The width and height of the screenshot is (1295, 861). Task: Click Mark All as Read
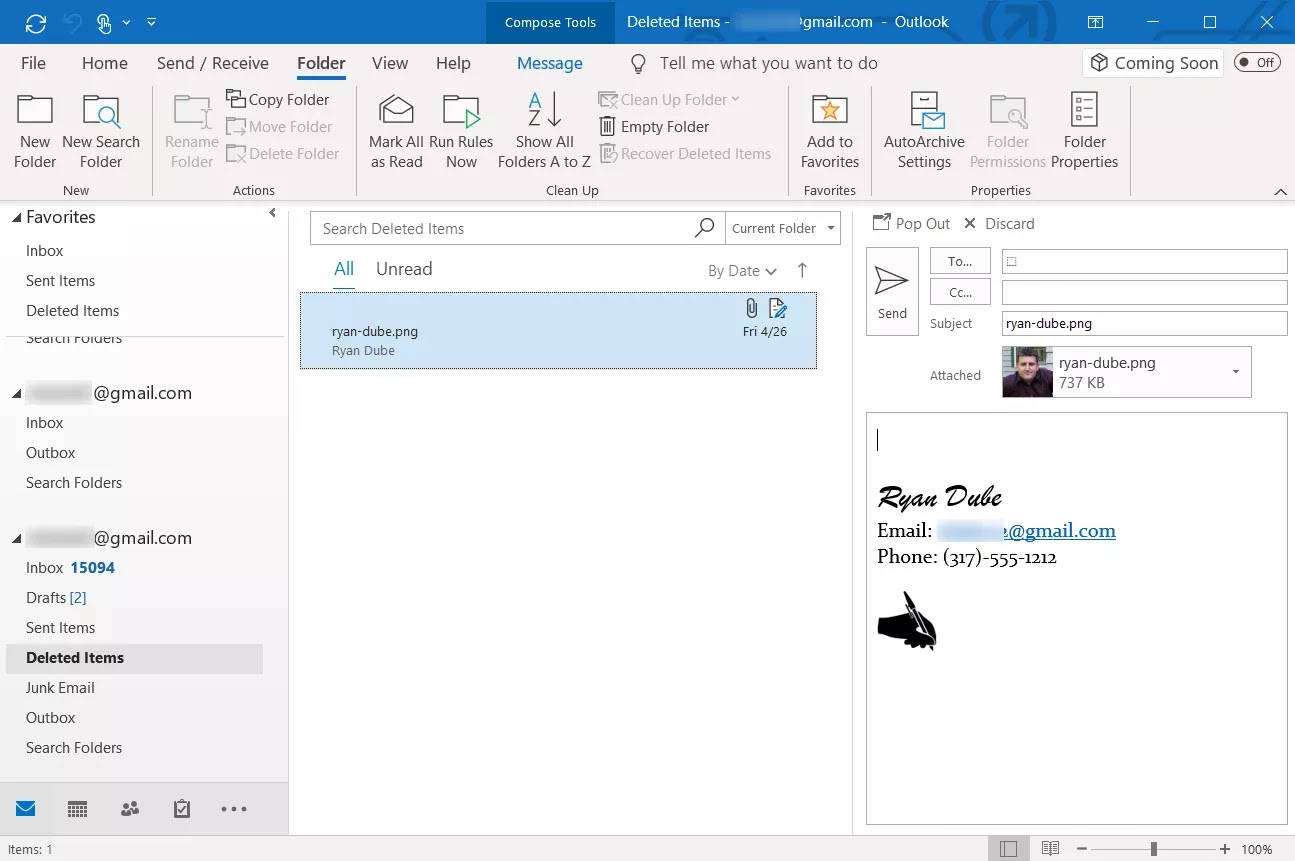tap(396, 132)
